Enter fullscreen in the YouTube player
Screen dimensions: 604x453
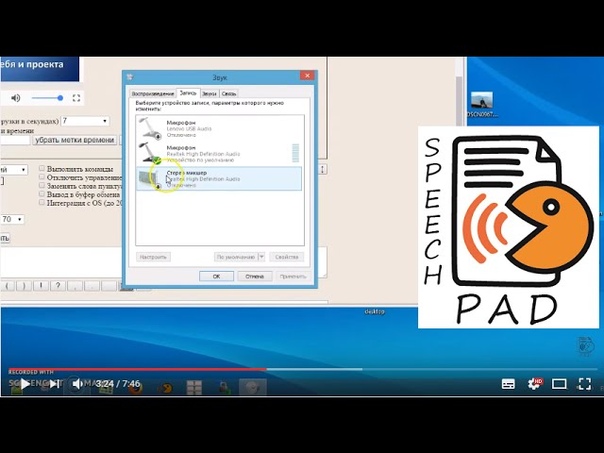click(586, 383)
